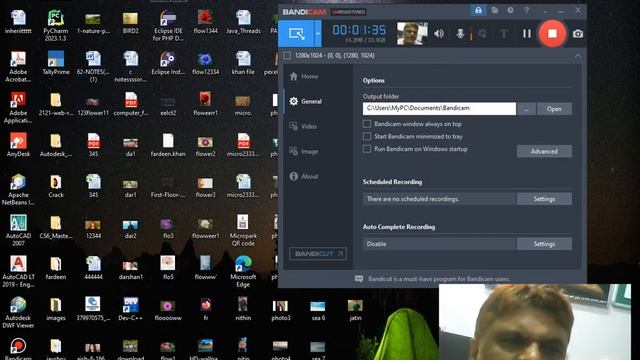640x360 pixels.
Task: Open About tab in Bandicam
Action: (304, 176)
